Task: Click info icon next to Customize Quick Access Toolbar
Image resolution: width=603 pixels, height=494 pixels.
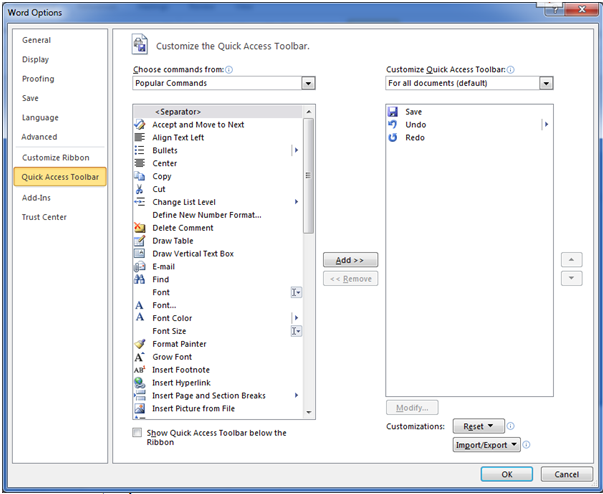Action: point(511,70)
